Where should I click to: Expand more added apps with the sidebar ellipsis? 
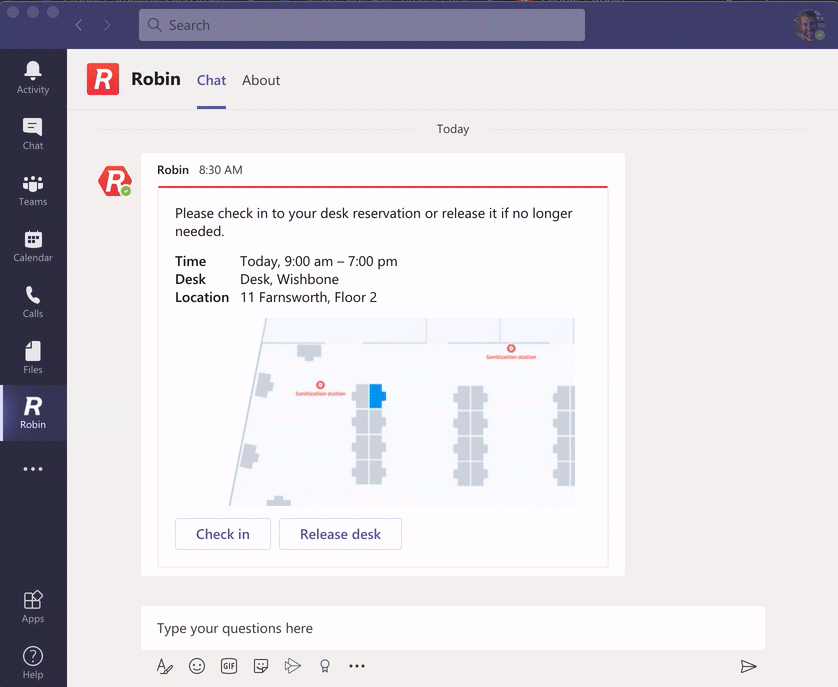pos(33,468)
